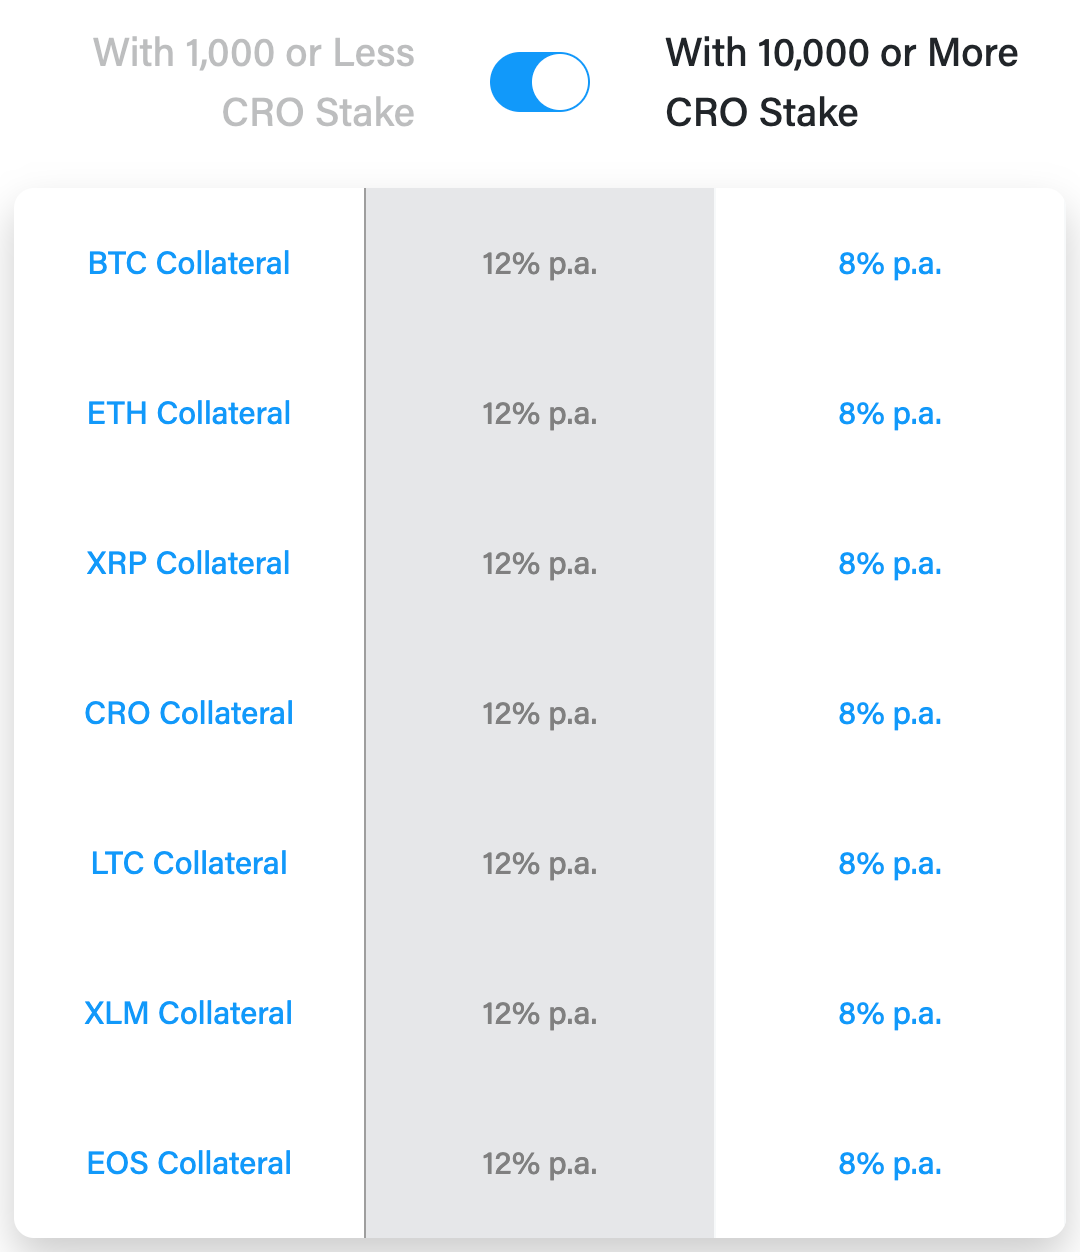This screenshot has height=1252, width=1080.
Task: Open the XRP Collateral link
Action: (188, 563)
